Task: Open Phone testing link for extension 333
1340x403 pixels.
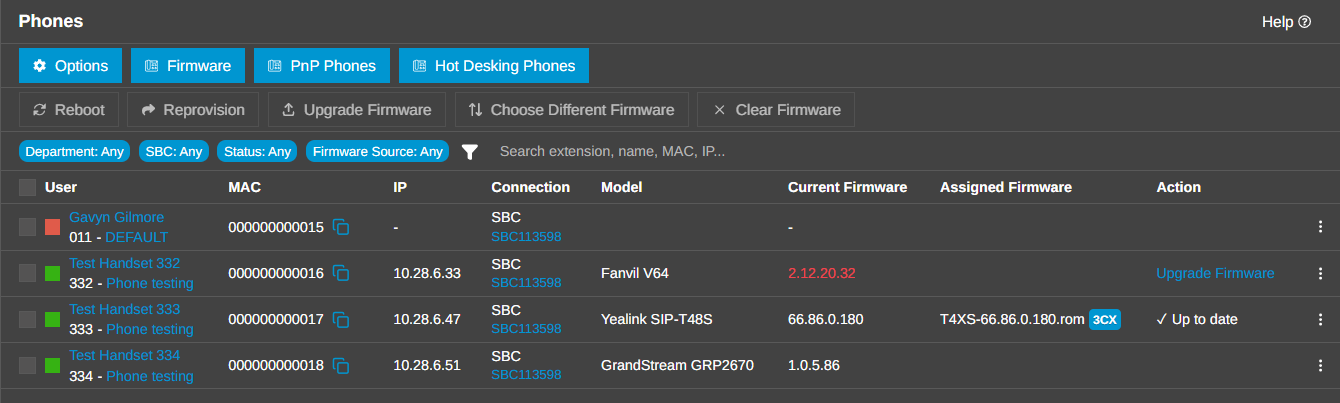Action: coord(150,329)
